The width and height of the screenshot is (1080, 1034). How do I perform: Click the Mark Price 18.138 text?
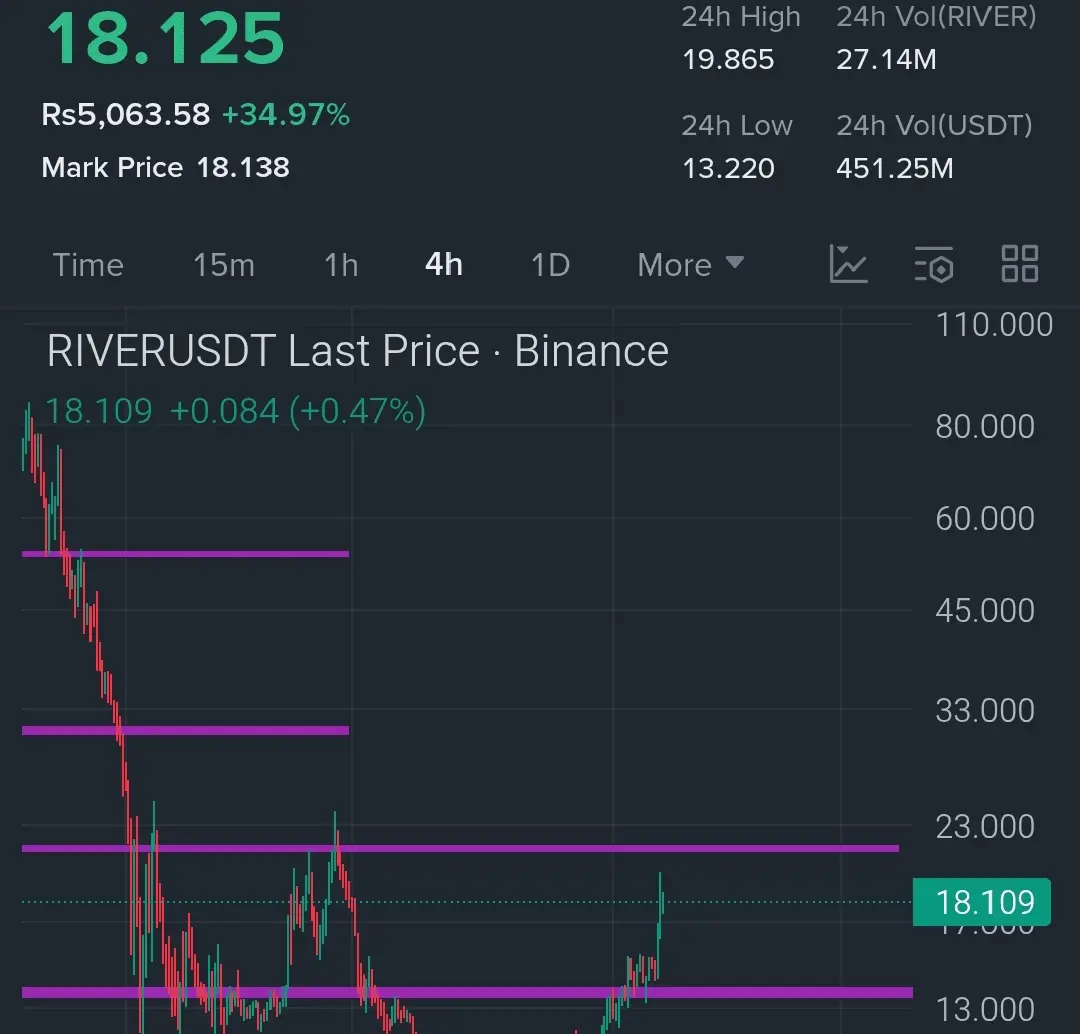[165, 167]
